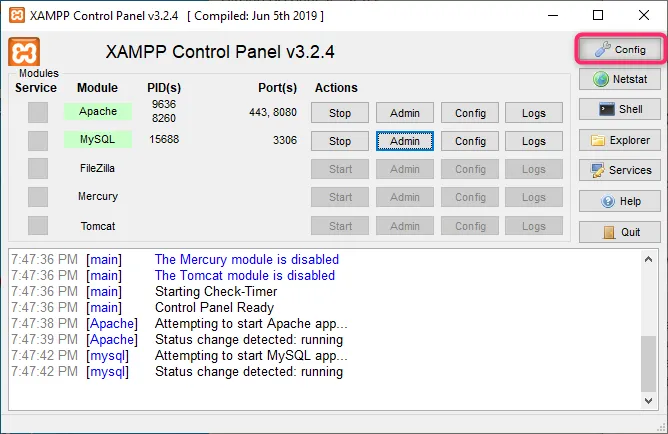Image resolution: width=668 pixels, height=434 pixels.
Task: Click 'The Mercury module is disabled' log line
Action: tap(247, 259)
